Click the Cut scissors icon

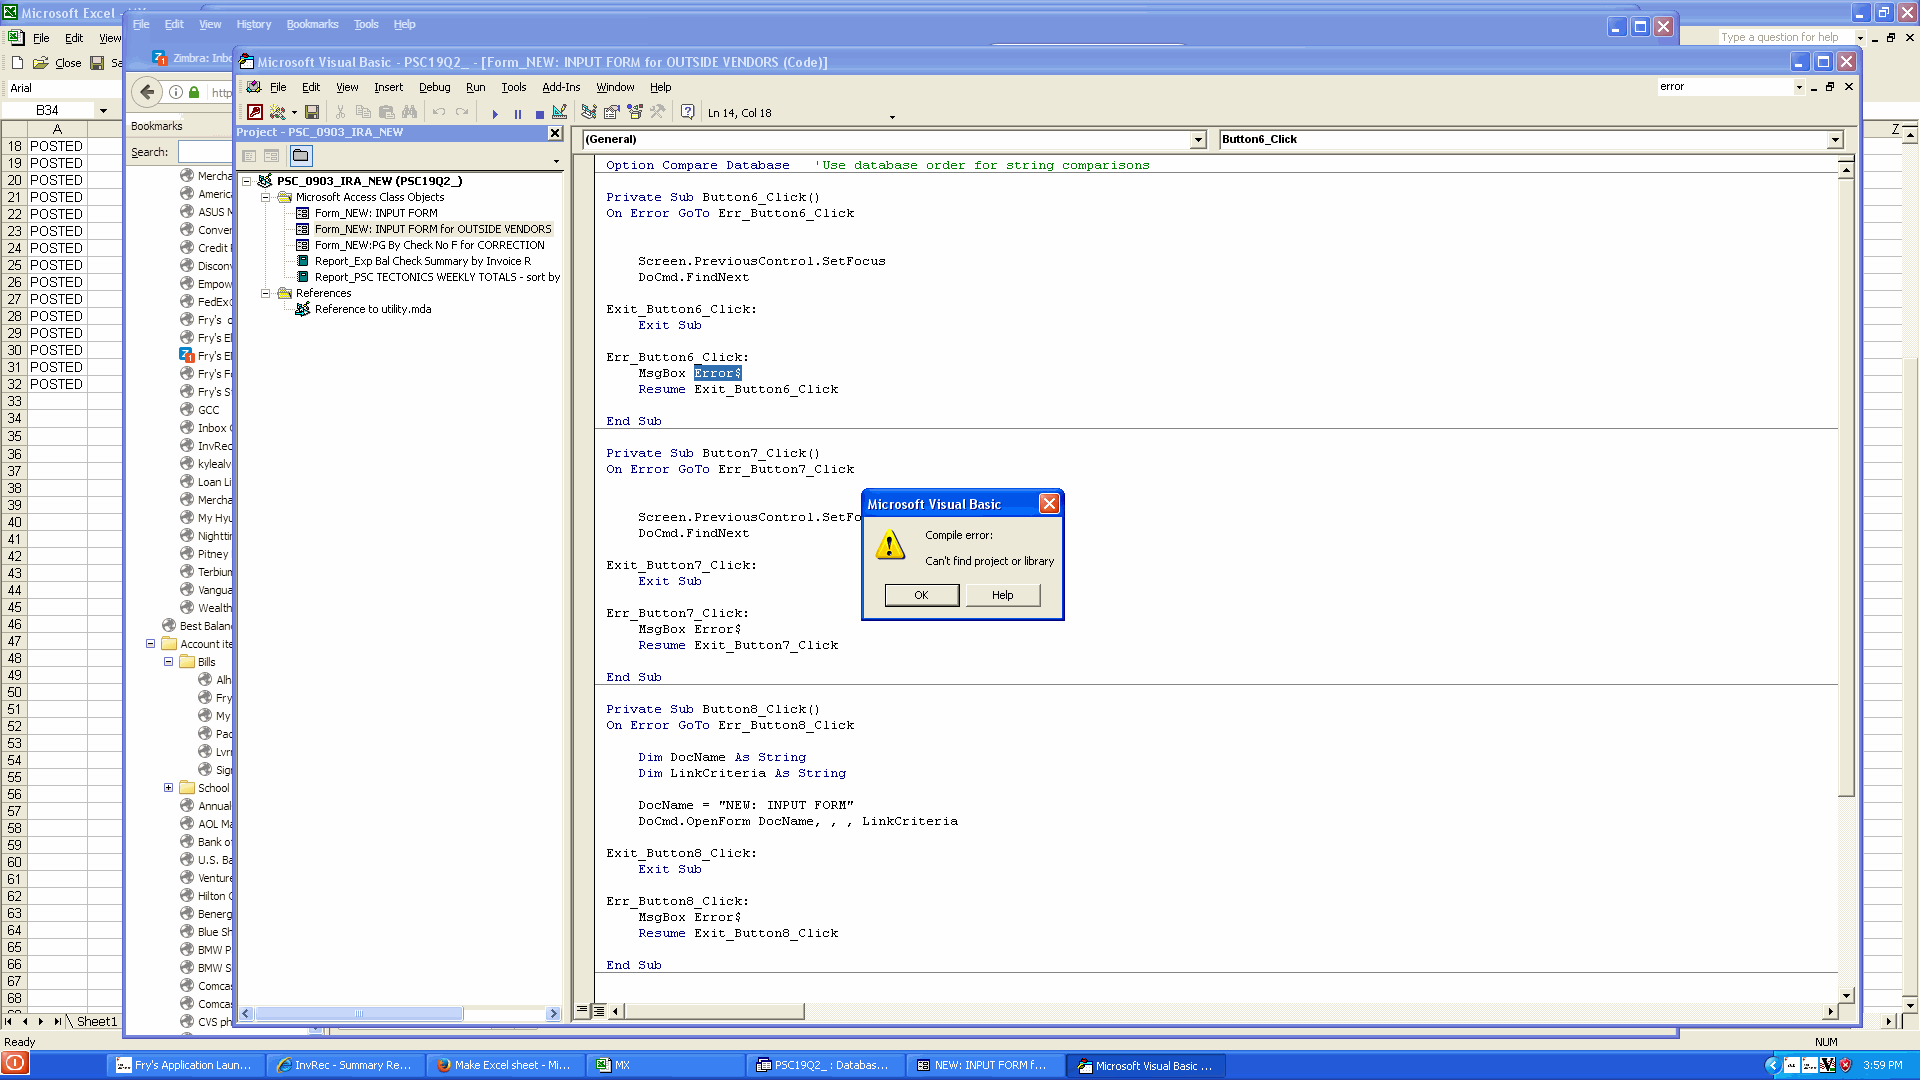[340, 113]
